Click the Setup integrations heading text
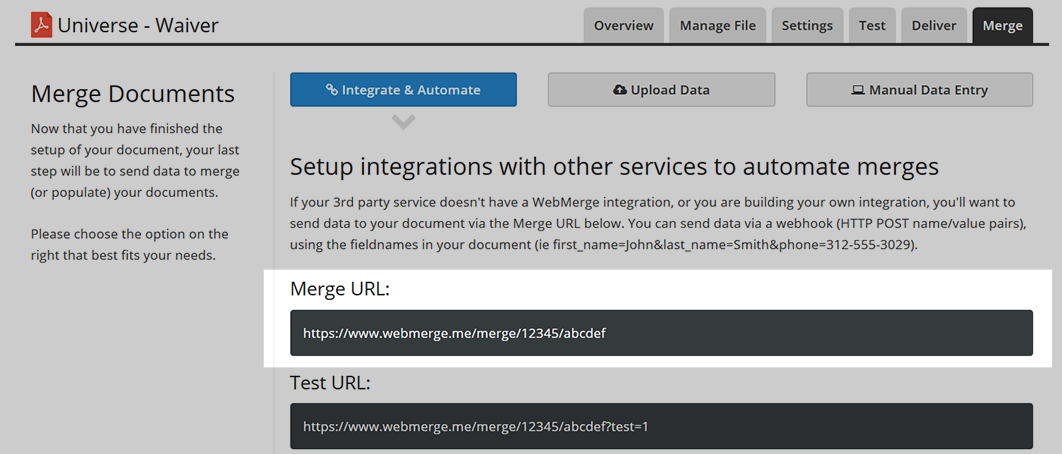Image resolution: width=1062 pixels, height=454 pixels. coord(614,165)
